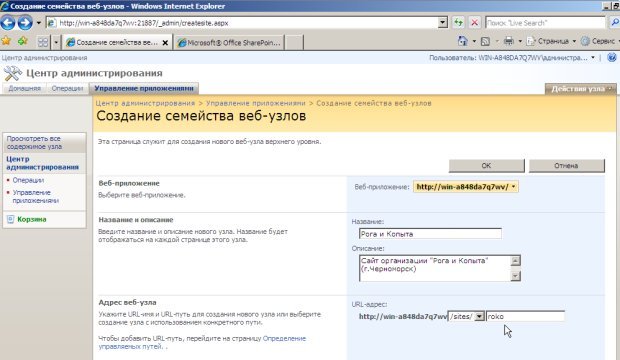Image resolution: width=620 pixels, height=360 pixels.
Task: Click the Отмена button
Action: coord(566,166)
